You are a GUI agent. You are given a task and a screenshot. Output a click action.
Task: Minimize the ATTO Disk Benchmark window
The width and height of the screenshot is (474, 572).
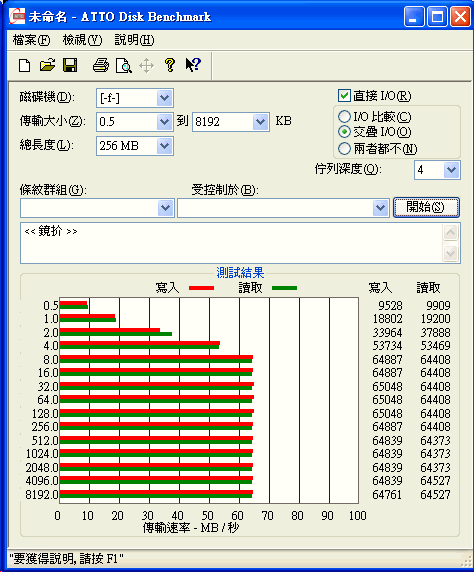[414, 17]
